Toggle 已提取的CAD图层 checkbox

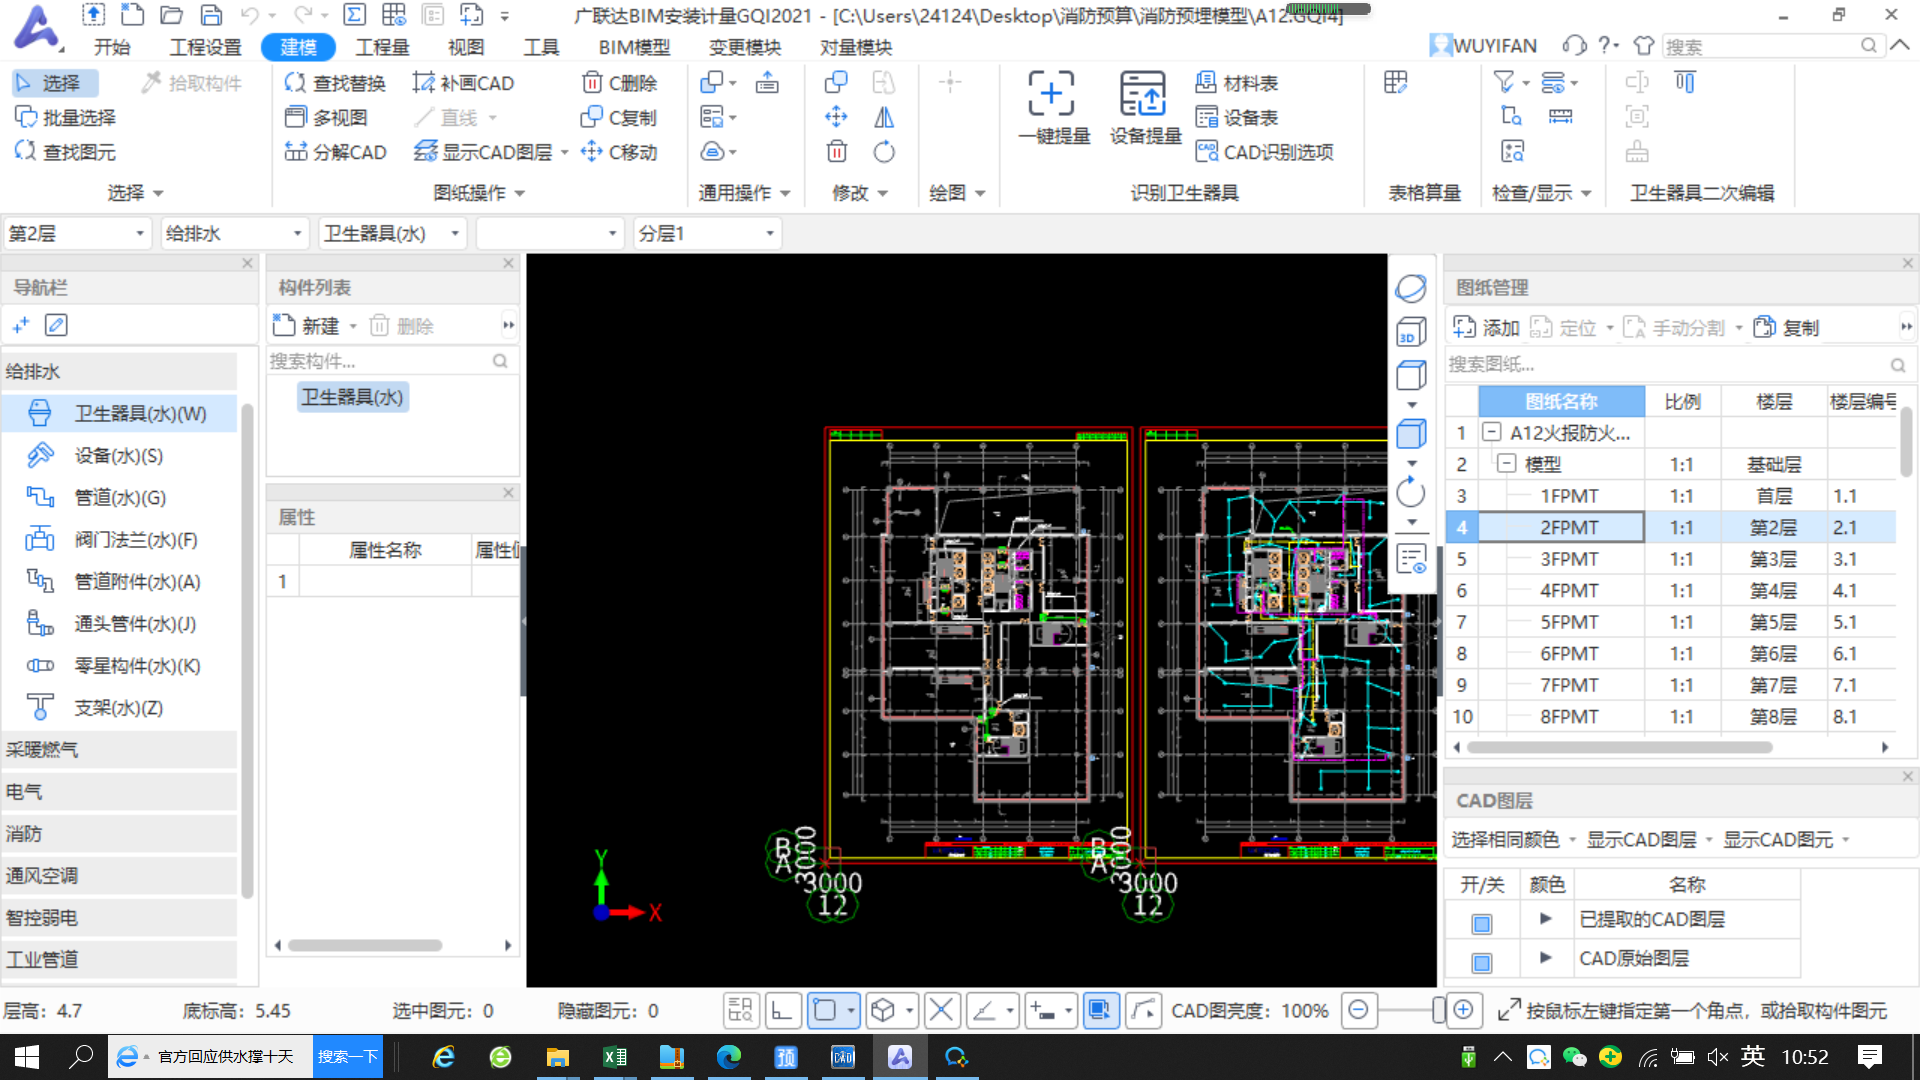click(1482, 923)
